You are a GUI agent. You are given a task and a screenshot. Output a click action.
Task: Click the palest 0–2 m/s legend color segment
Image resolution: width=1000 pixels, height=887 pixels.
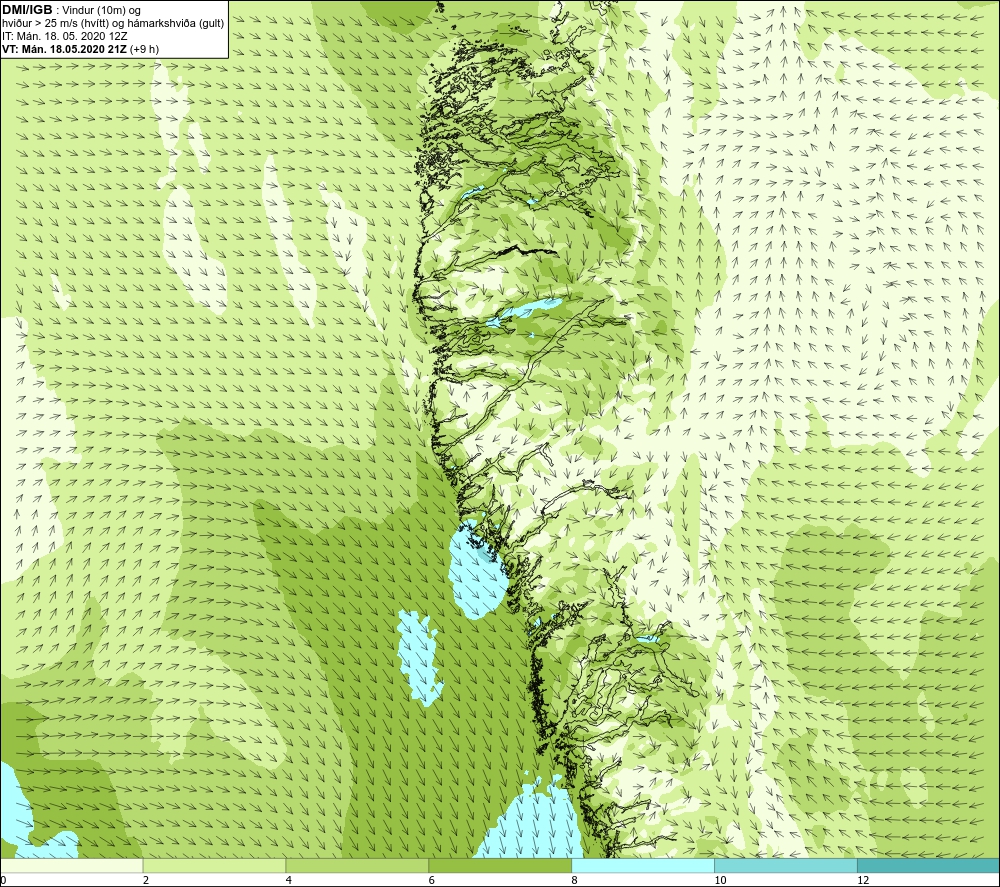(71, 865)
